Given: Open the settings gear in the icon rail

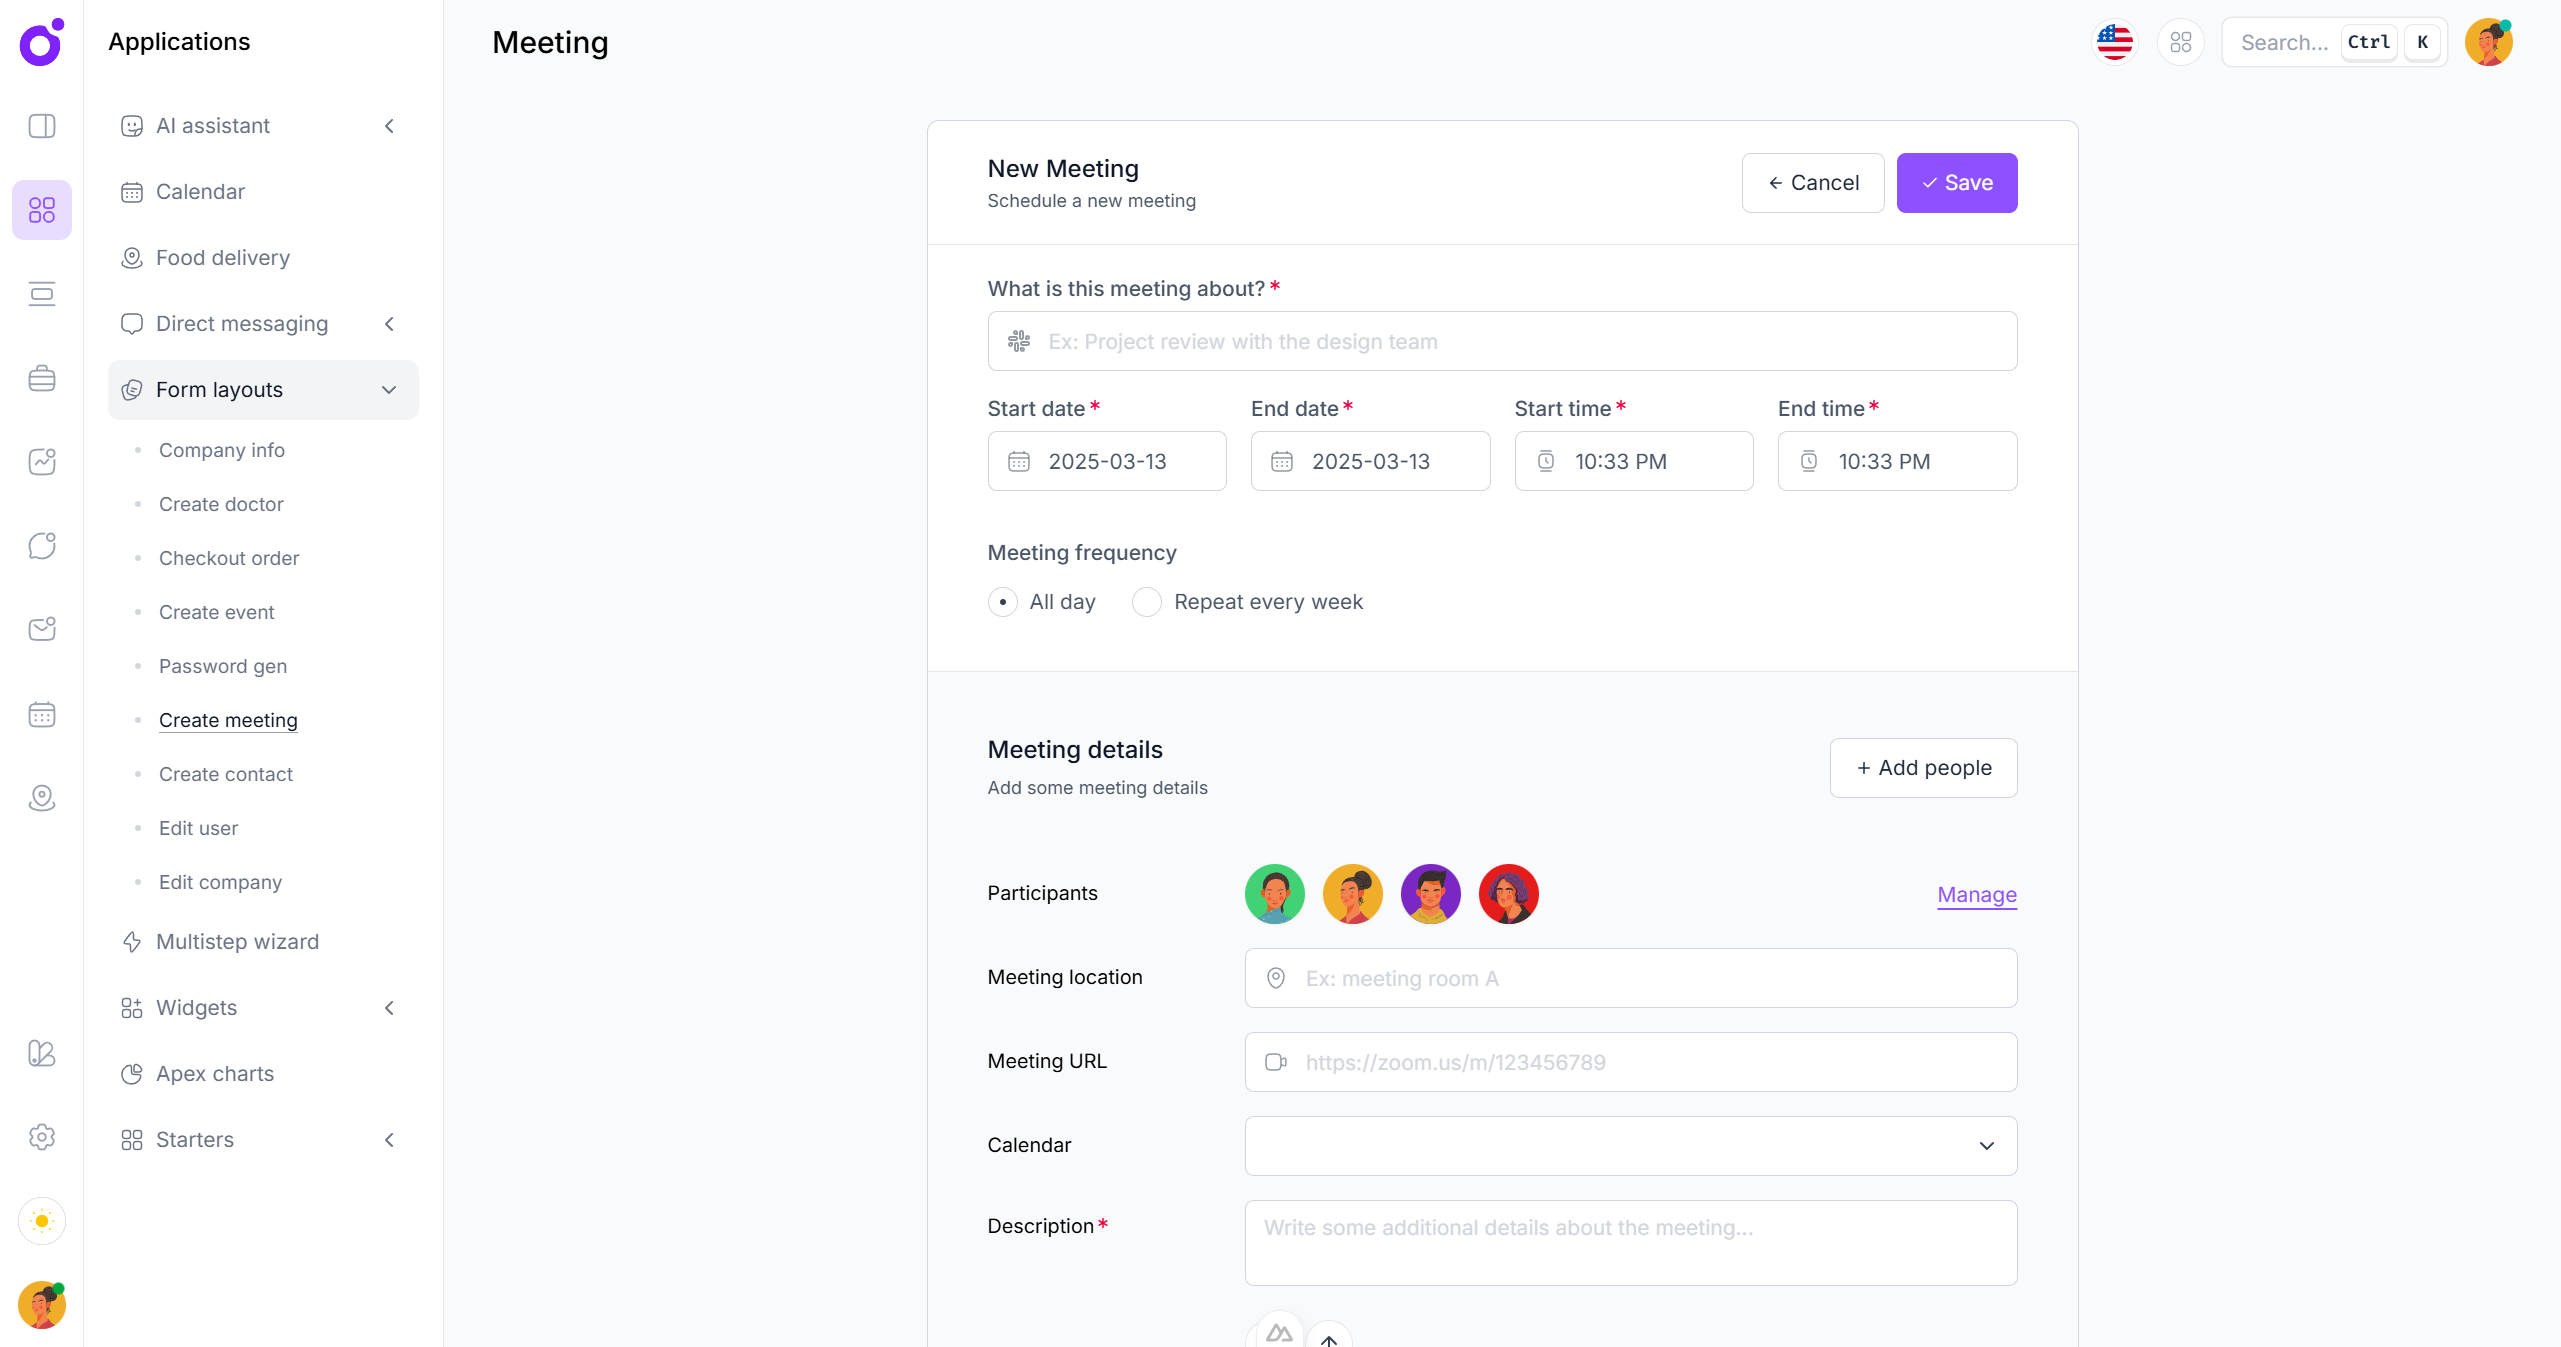Looking at the screenshot, I should [42, 1137].
